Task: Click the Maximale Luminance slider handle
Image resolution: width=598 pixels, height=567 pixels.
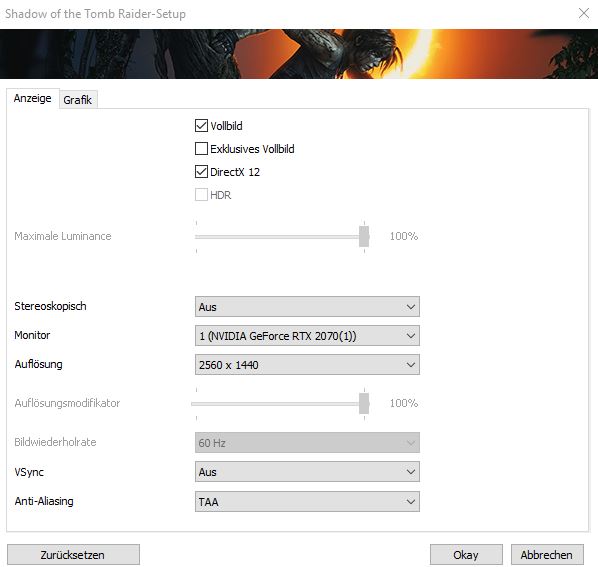Action: click(364, 236)
